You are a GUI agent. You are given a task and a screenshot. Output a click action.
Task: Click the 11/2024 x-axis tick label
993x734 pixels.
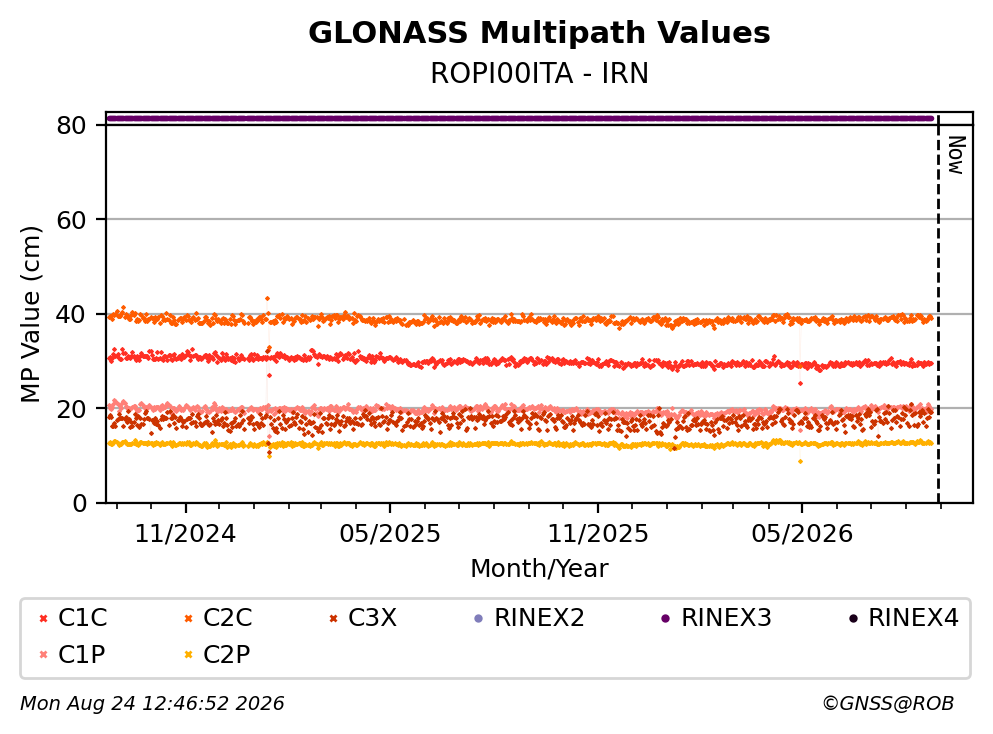(185, 534)
